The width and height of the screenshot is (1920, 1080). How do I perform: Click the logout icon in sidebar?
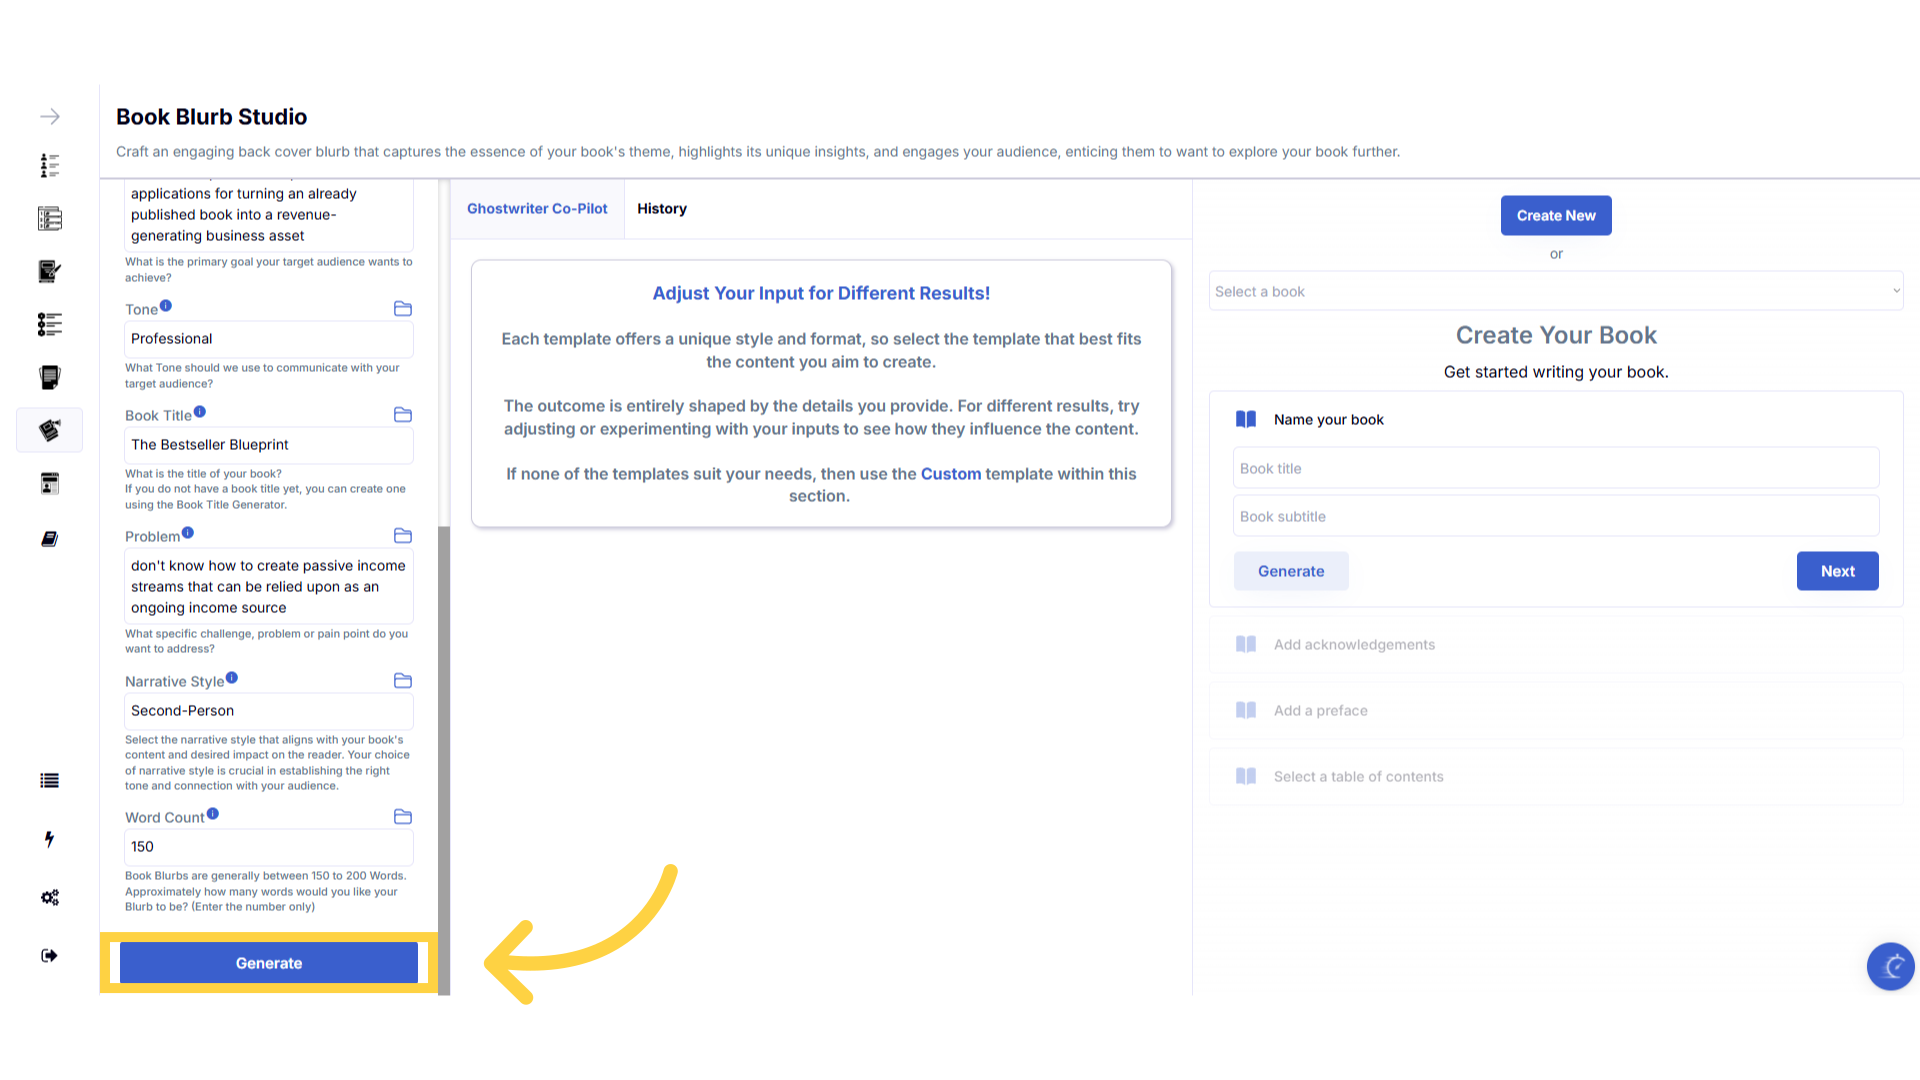tap(49, 955)
